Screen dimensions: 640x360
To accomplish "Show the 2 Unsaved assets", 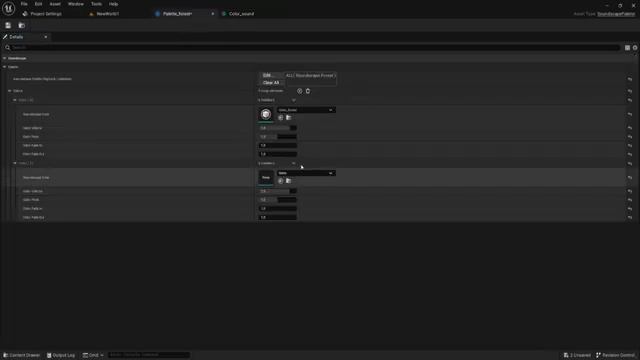I will point(577,355).
